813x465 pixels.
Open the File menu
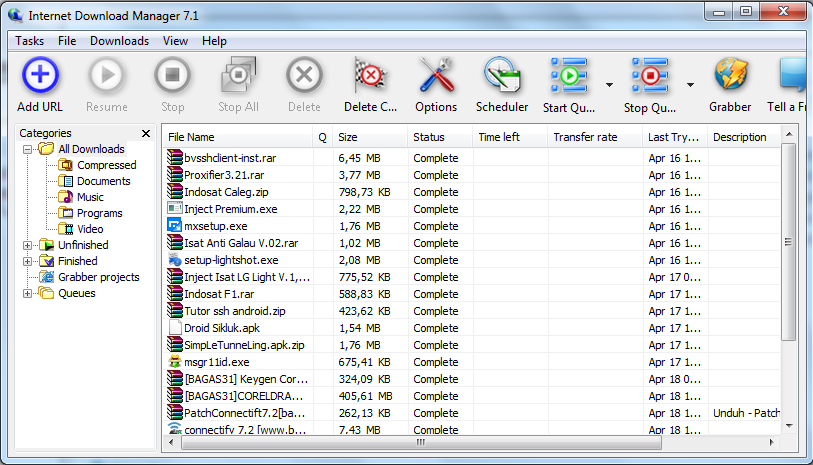pyautogui.click(x=67, y=41)
